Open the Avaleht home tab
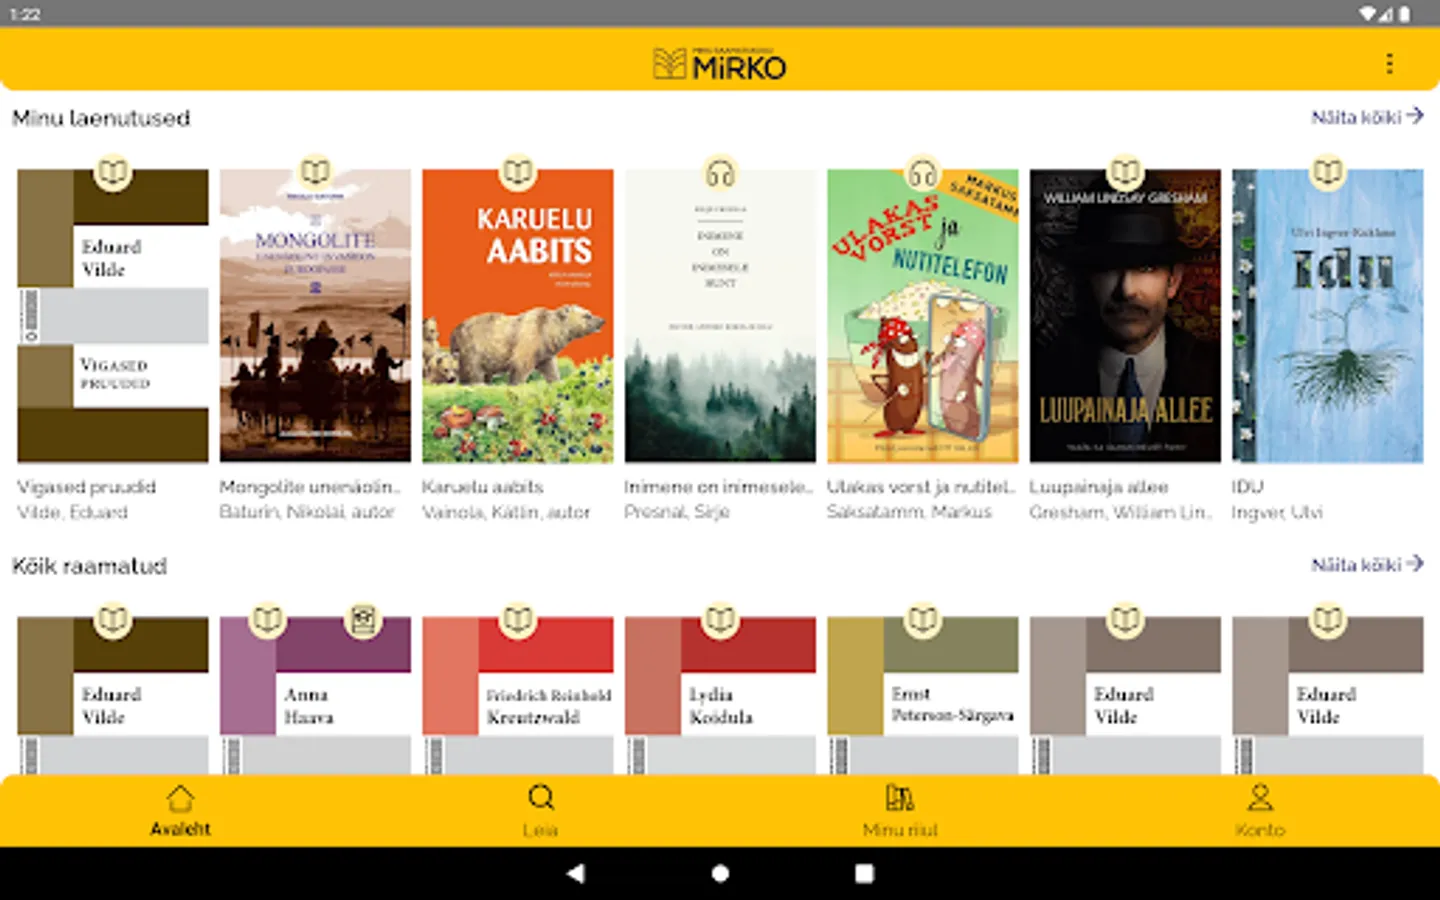1440x900 pixels. tap(180, 811)
